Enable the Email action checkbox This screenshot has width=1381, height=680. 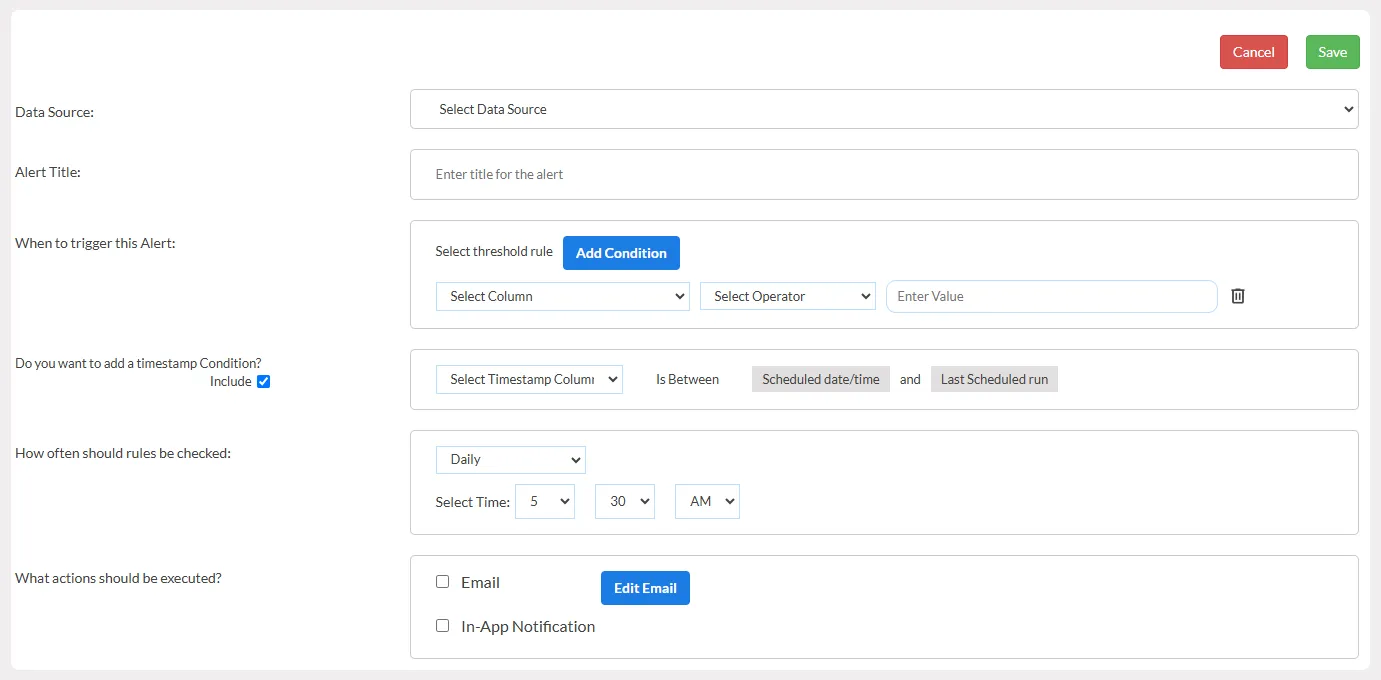(443, 582)
